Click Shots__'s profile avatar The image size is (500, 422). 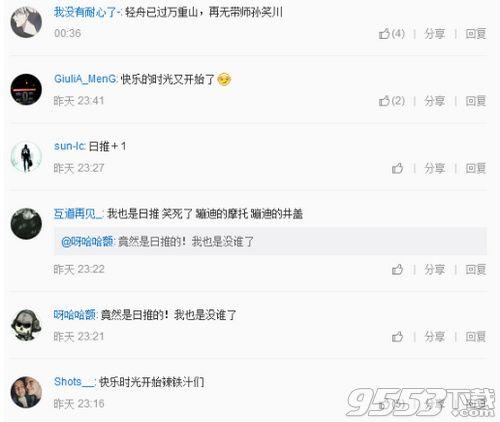point(26,392)
